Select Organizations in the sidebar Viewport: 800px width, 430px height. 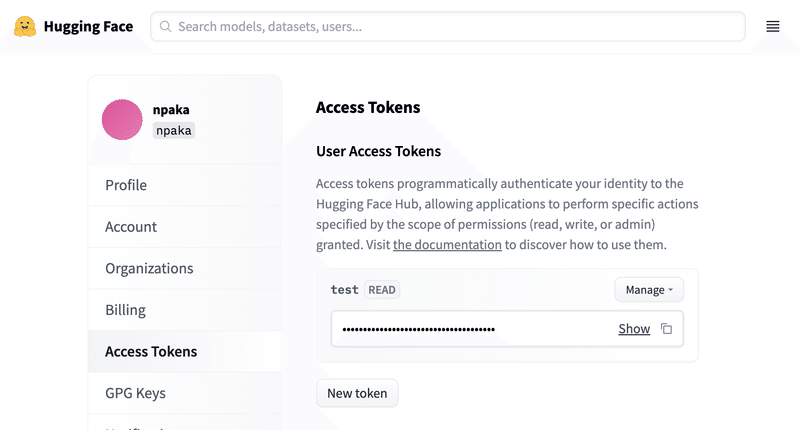(x=185, y=268)
